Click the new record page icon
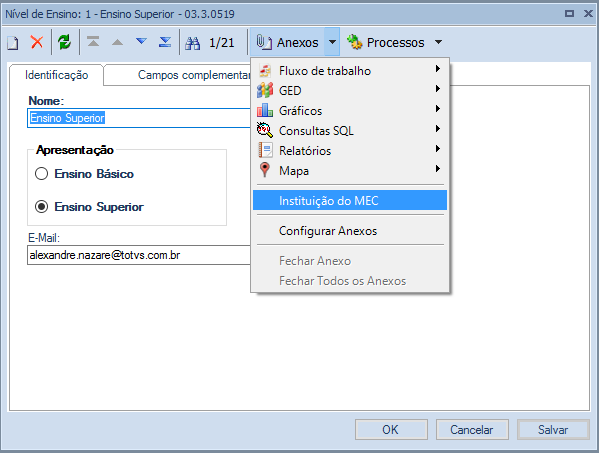 [x=13, y=42]
